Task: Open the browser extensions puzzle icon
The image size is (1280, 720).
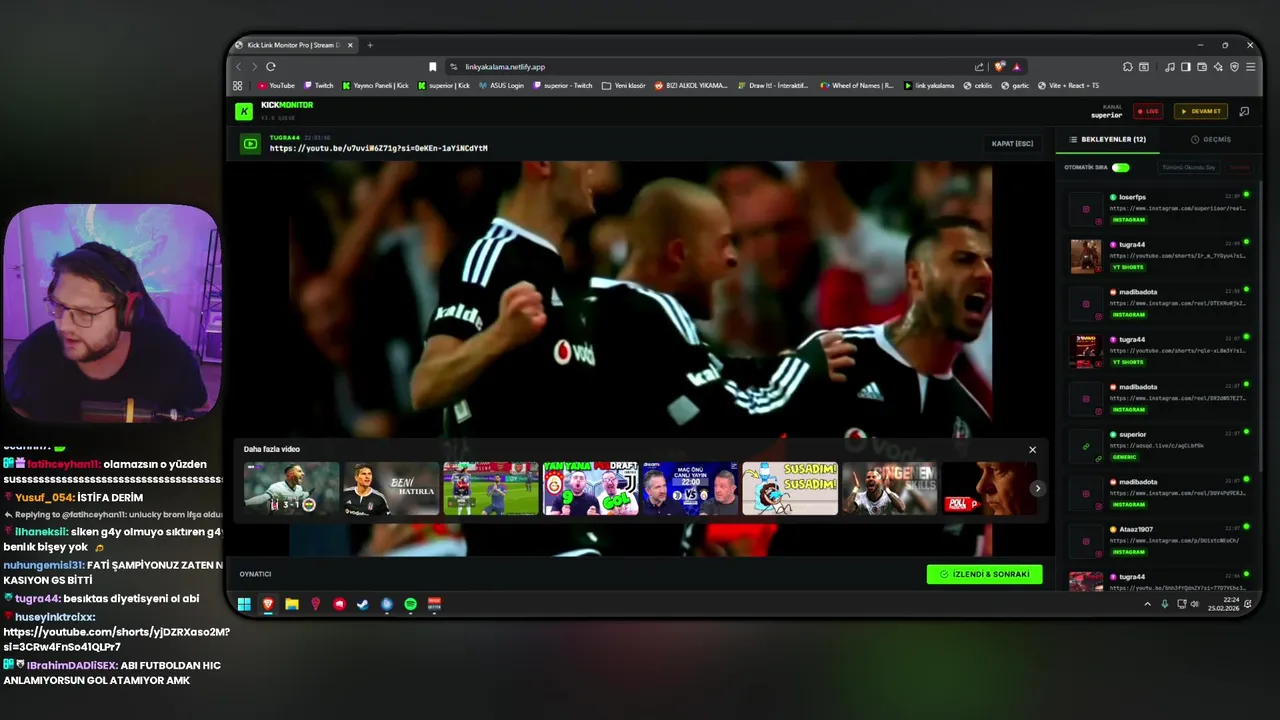Action: click(x=1128, y=66)
